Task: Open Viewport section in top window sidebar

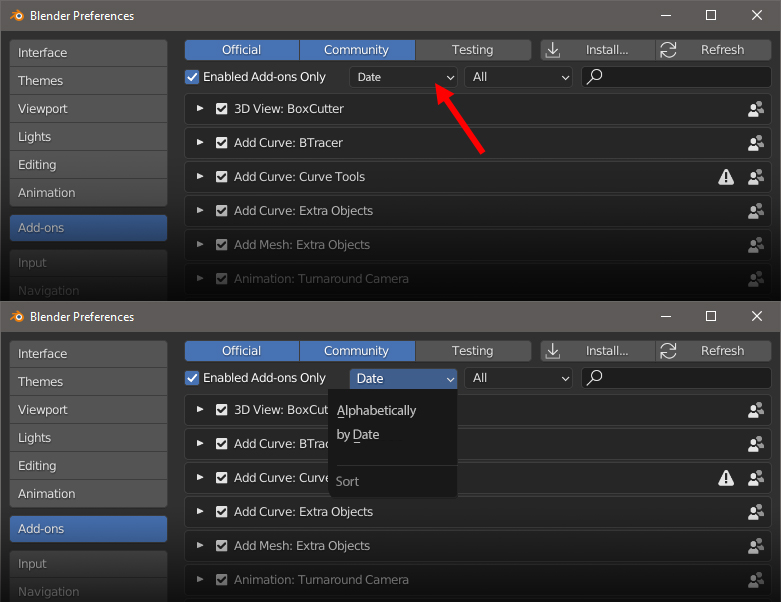Action: 88,109
